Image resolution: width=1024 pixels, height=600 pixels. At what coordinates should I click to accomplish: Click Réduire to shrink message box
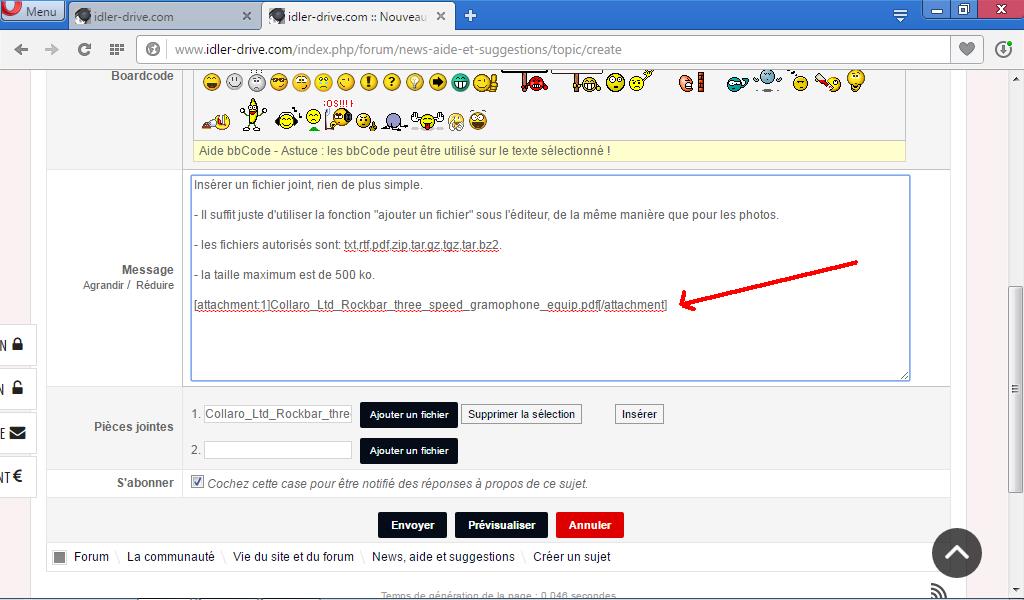154,285
